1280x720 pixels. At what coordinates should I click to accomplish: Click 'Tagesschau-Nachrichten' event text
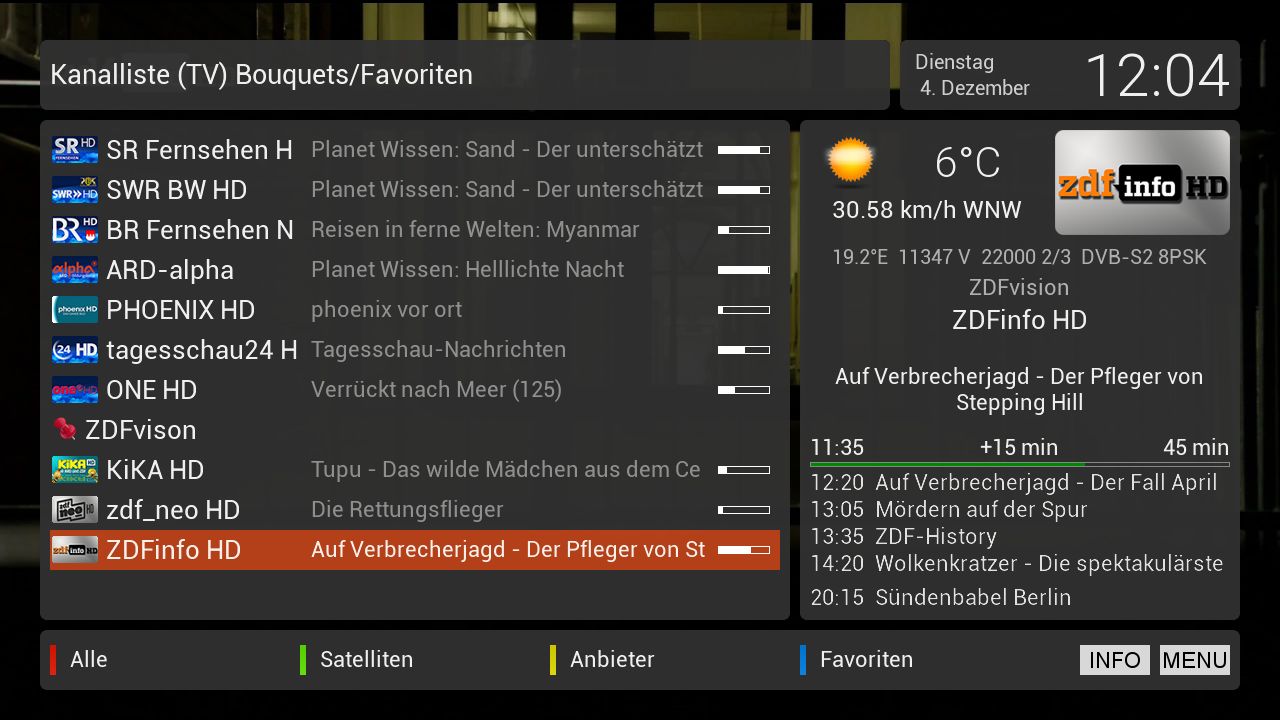click(x=438, y=350)
